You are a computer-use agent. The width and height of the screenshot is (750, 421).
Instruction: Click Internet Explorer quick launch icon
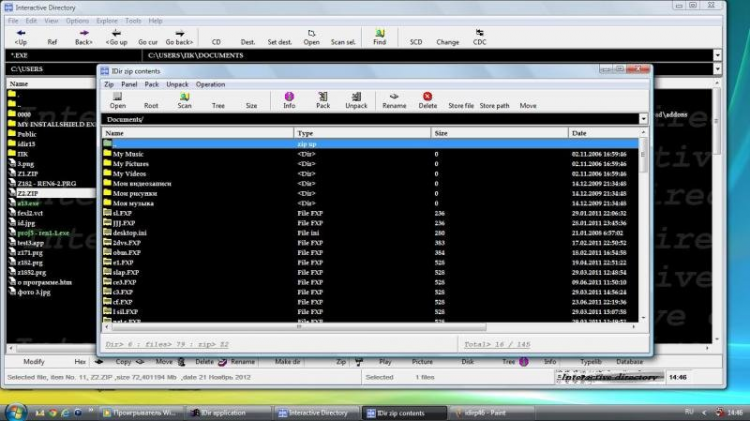tap(65, 412)
